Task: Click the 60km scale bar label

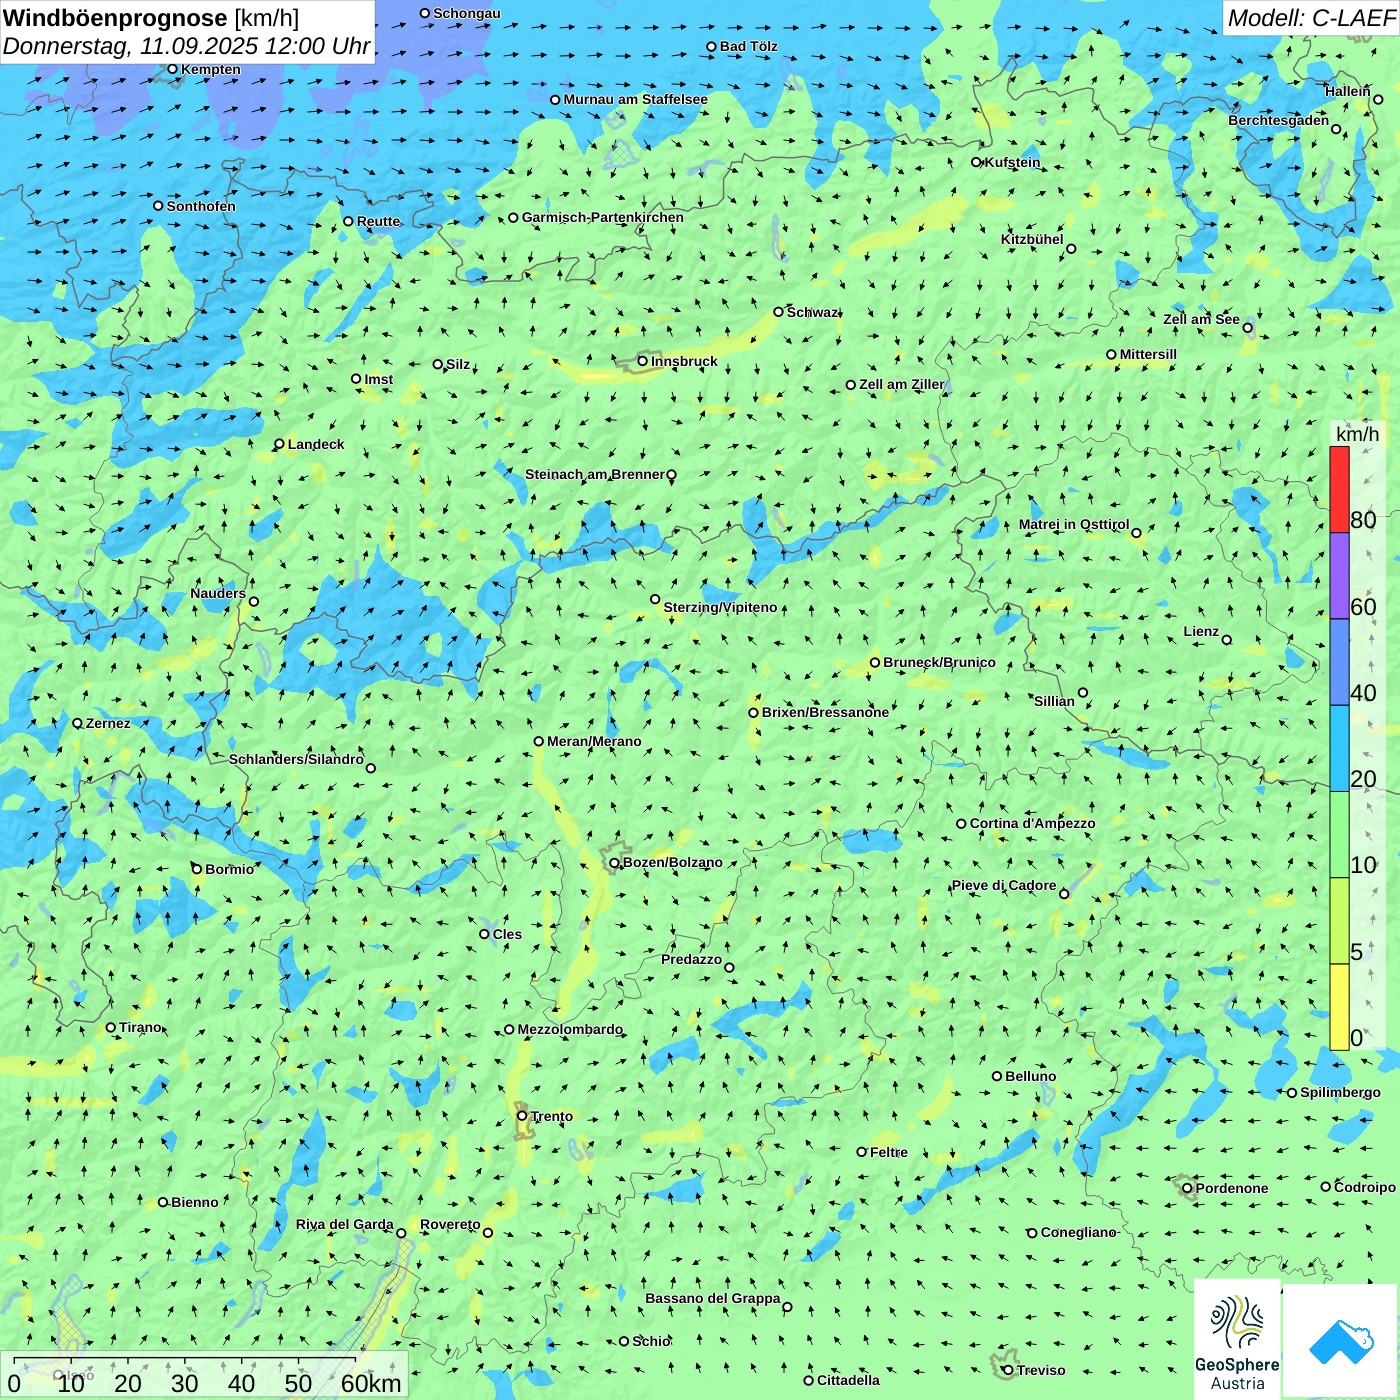Action: (x=371, y=1383)
